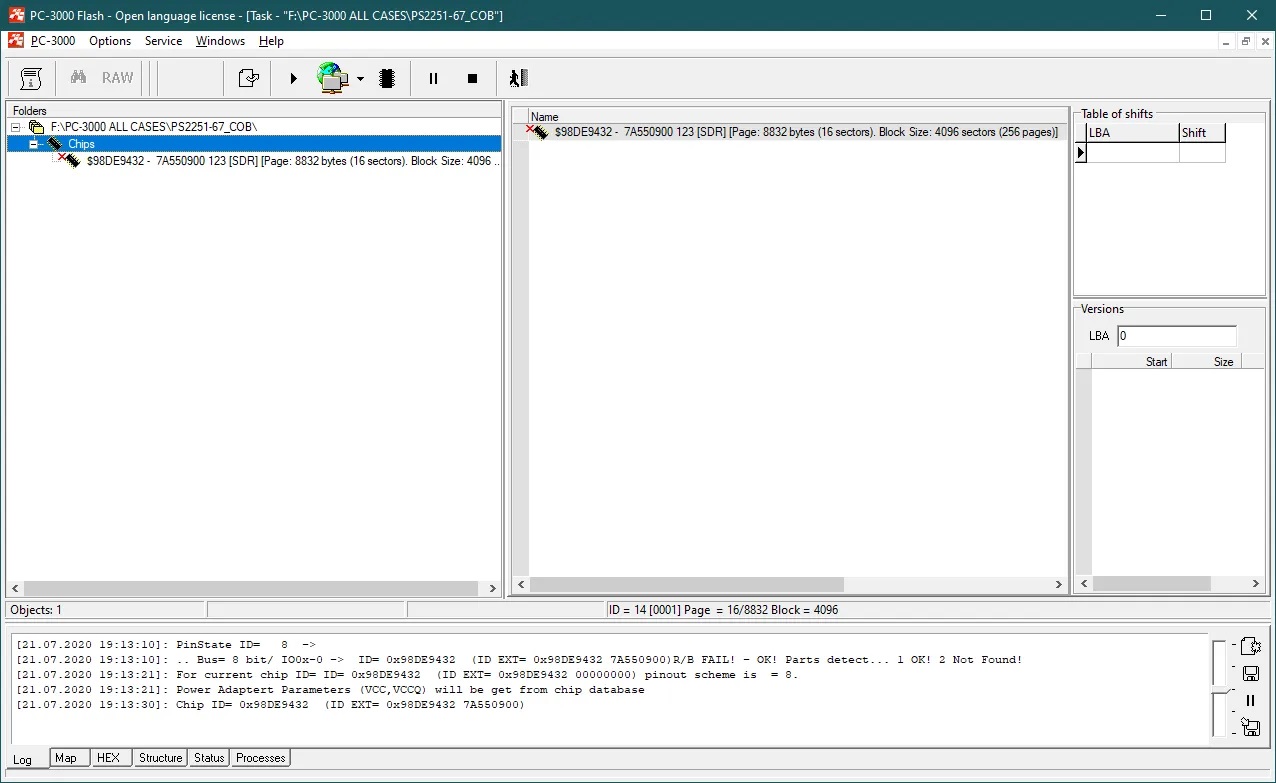Switch to the HEX tab

pos(108,758)
